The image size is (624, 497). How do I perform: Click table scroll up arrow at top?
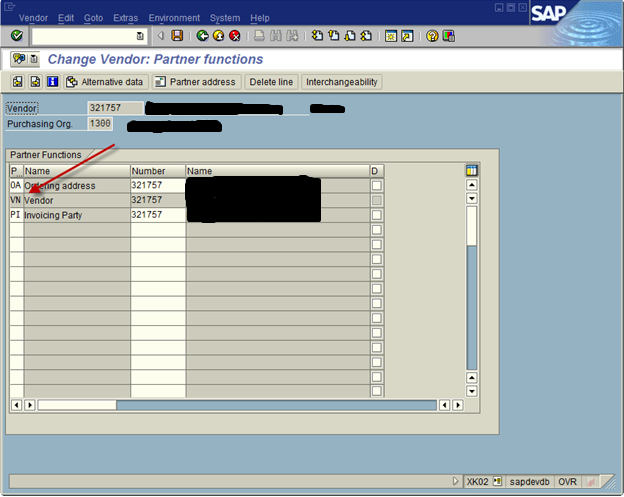(472, 185)
